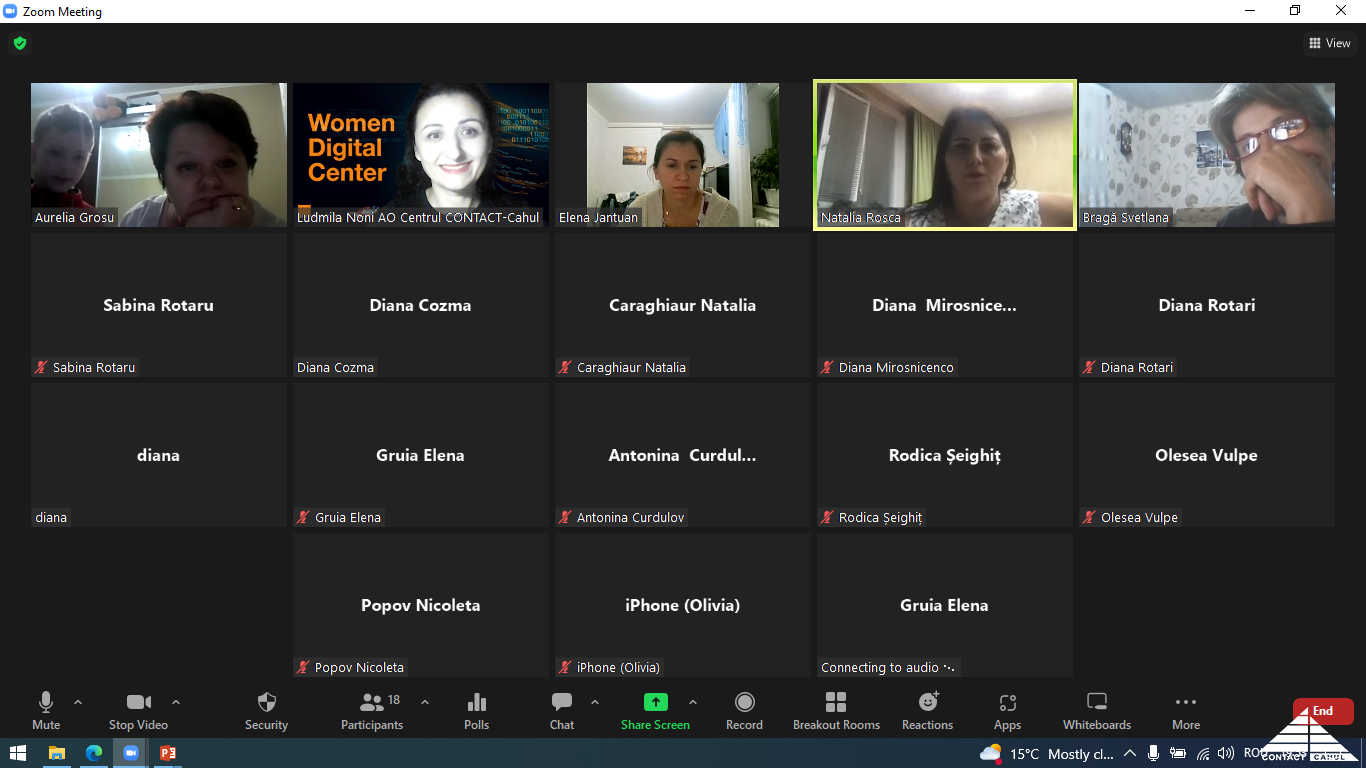Select Natalia Rosca's highlighted video tile
1366x768 pixels.
pyautogui.click(x=945, y=155)
